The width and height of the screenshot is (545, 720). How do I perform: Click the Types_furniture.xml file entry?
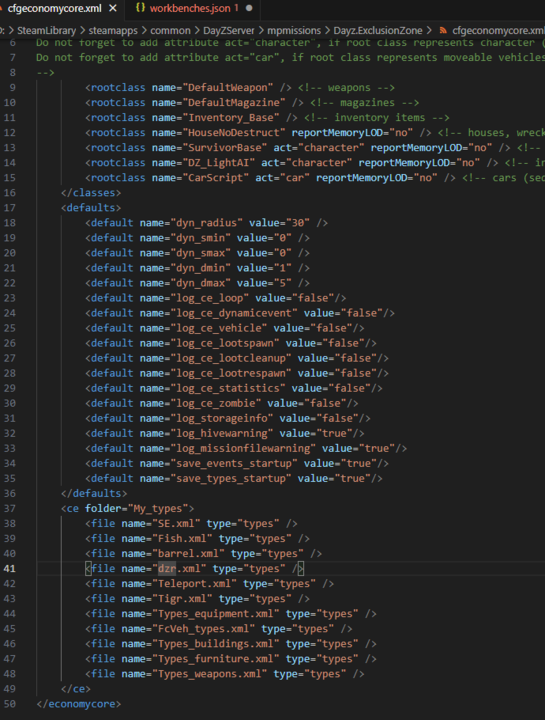click(230, 659)
